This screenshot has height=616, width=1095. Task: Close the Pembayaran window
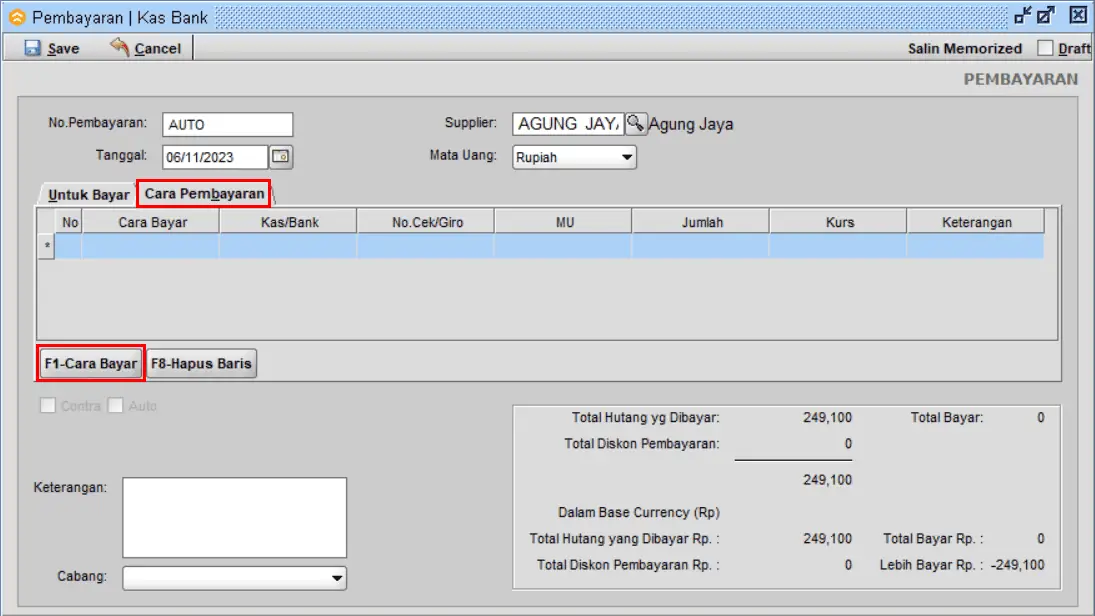tap(1078, 15)
